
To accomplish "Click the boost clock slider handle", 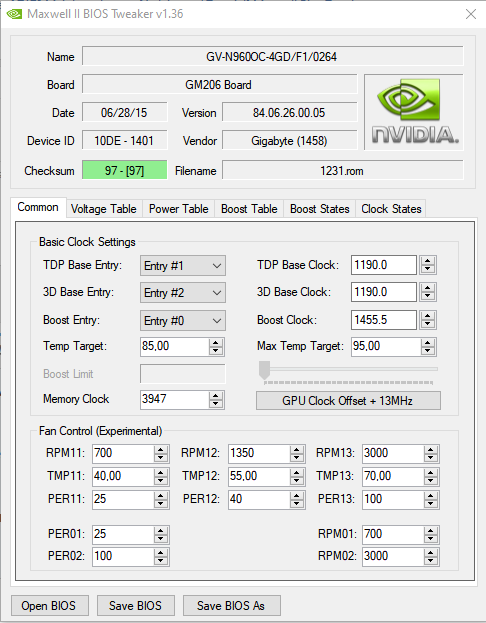I will (x=264, y=370).
